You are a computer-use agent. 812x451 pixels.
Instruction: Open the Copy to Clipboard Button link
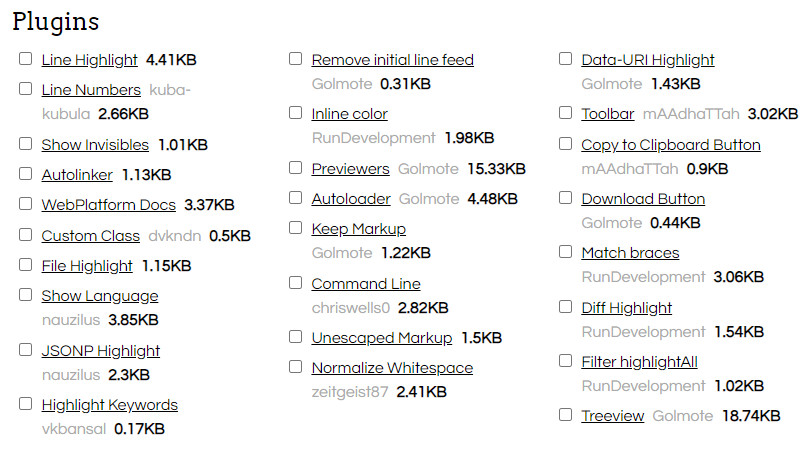point(670,145)
